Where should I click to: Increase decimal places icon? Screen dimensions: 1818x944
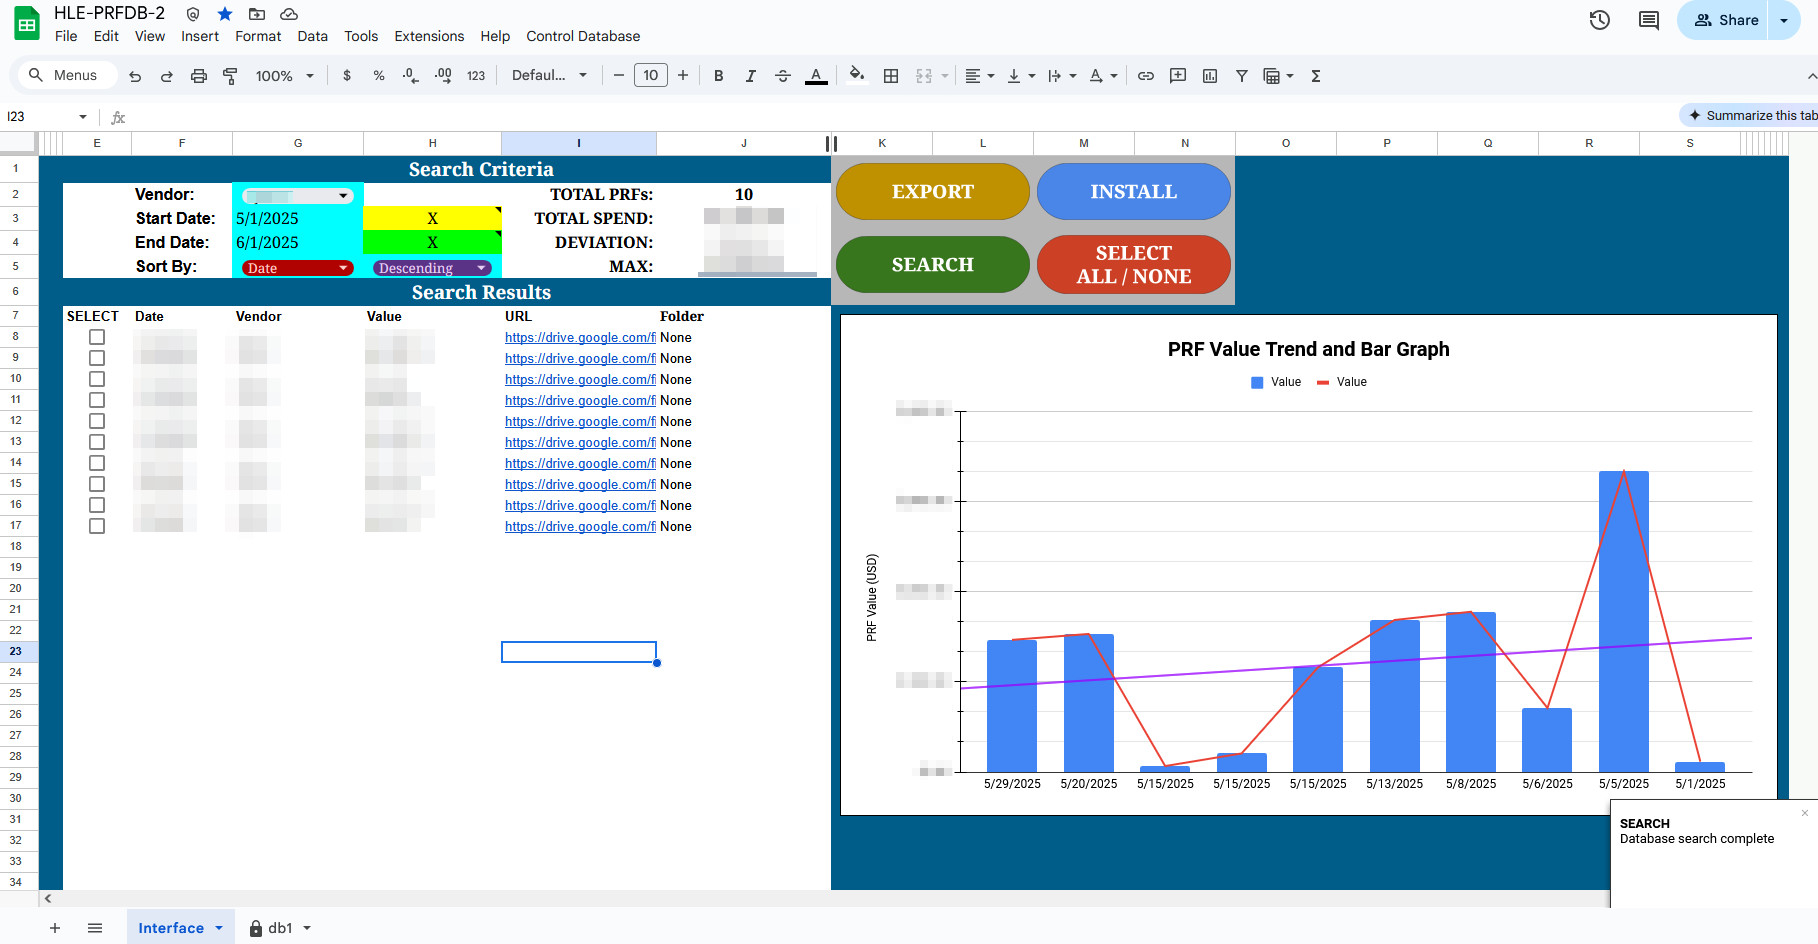(443, 76)
